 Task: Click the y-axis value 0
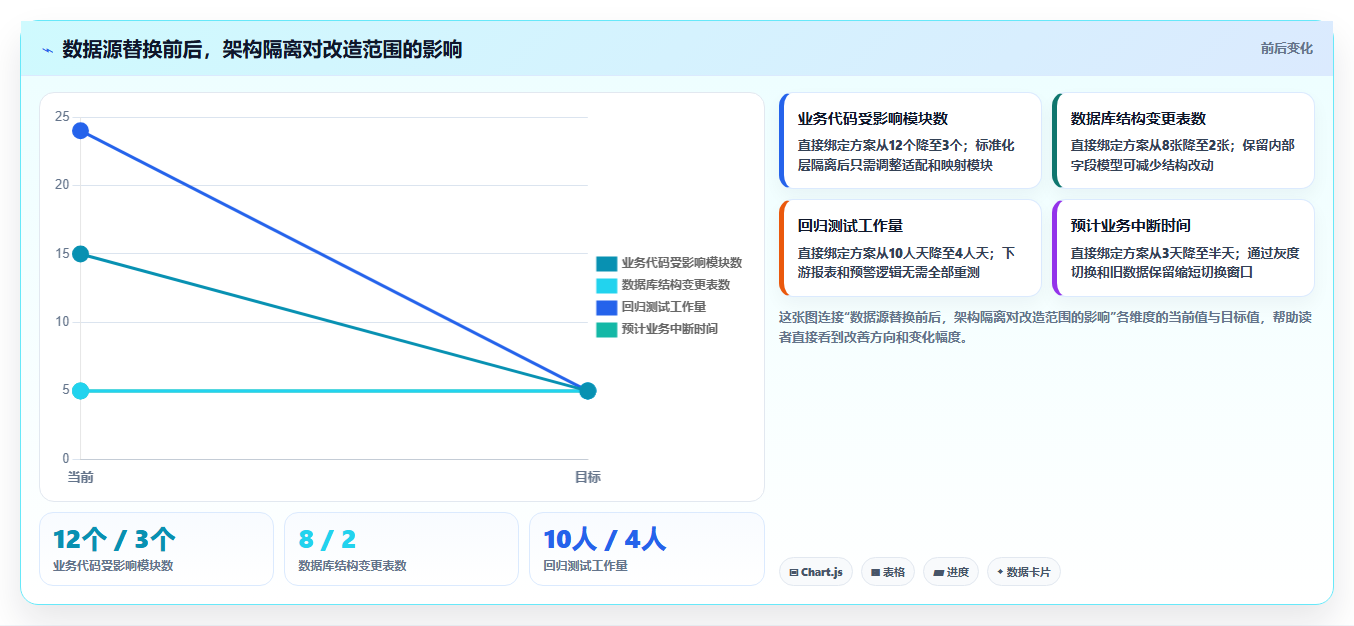(65, 459)
